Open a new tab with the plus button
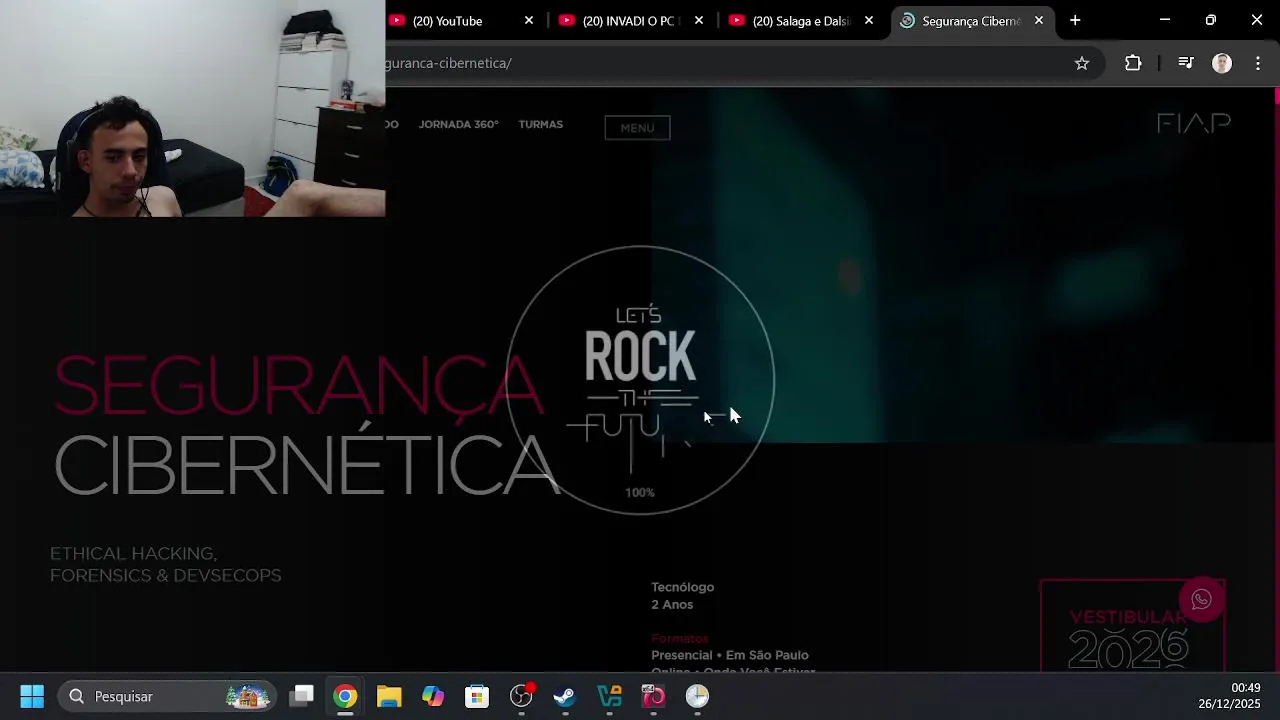Viewport: 1280px width, 720px height. (1075, 20)
